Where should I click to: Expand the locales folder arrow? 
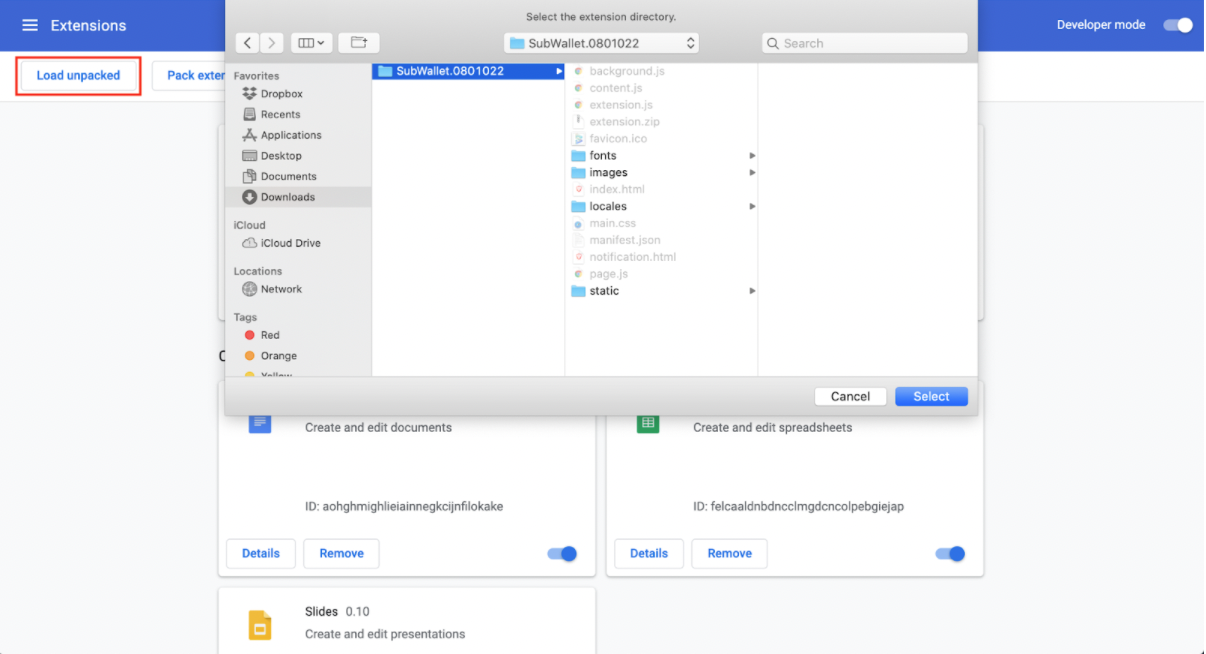pyautogui.click(x=752, y=207)
